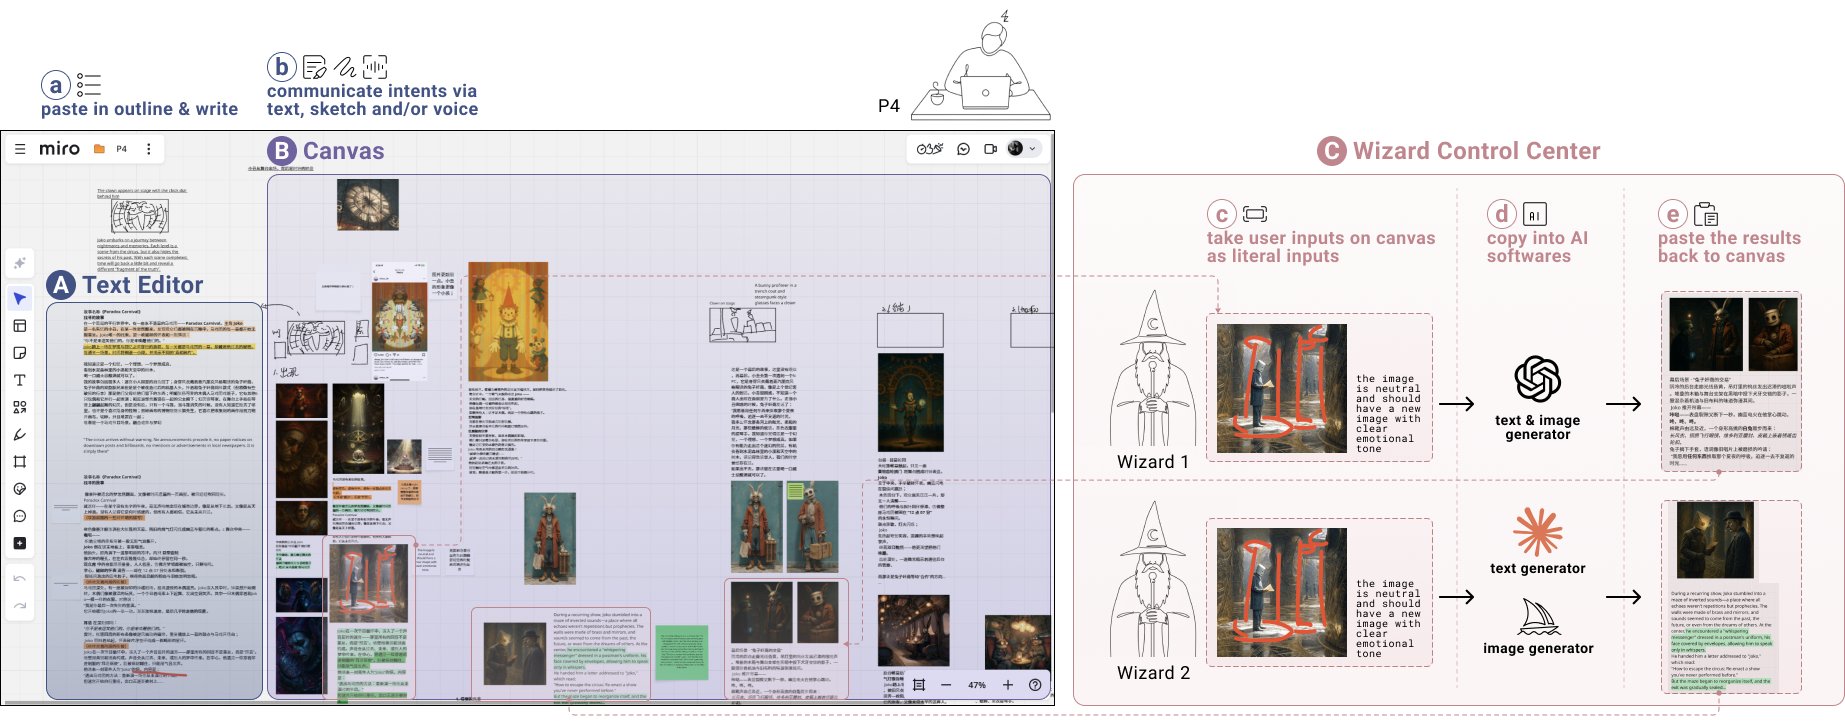Open the AI sparkle assistant tool
Viewport: 1845px width, 723px height.
pyautogui.click(x=20, y=263)
